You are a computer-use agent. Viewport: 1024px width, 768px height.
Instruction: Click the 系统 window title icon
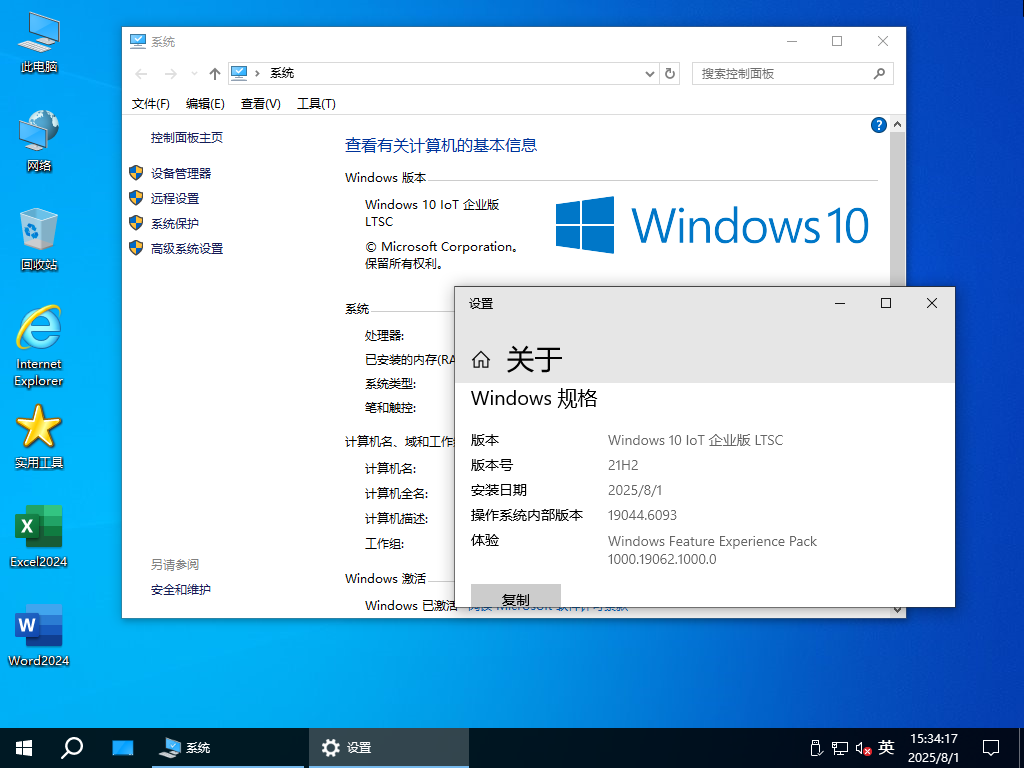[x=138, y=42]
